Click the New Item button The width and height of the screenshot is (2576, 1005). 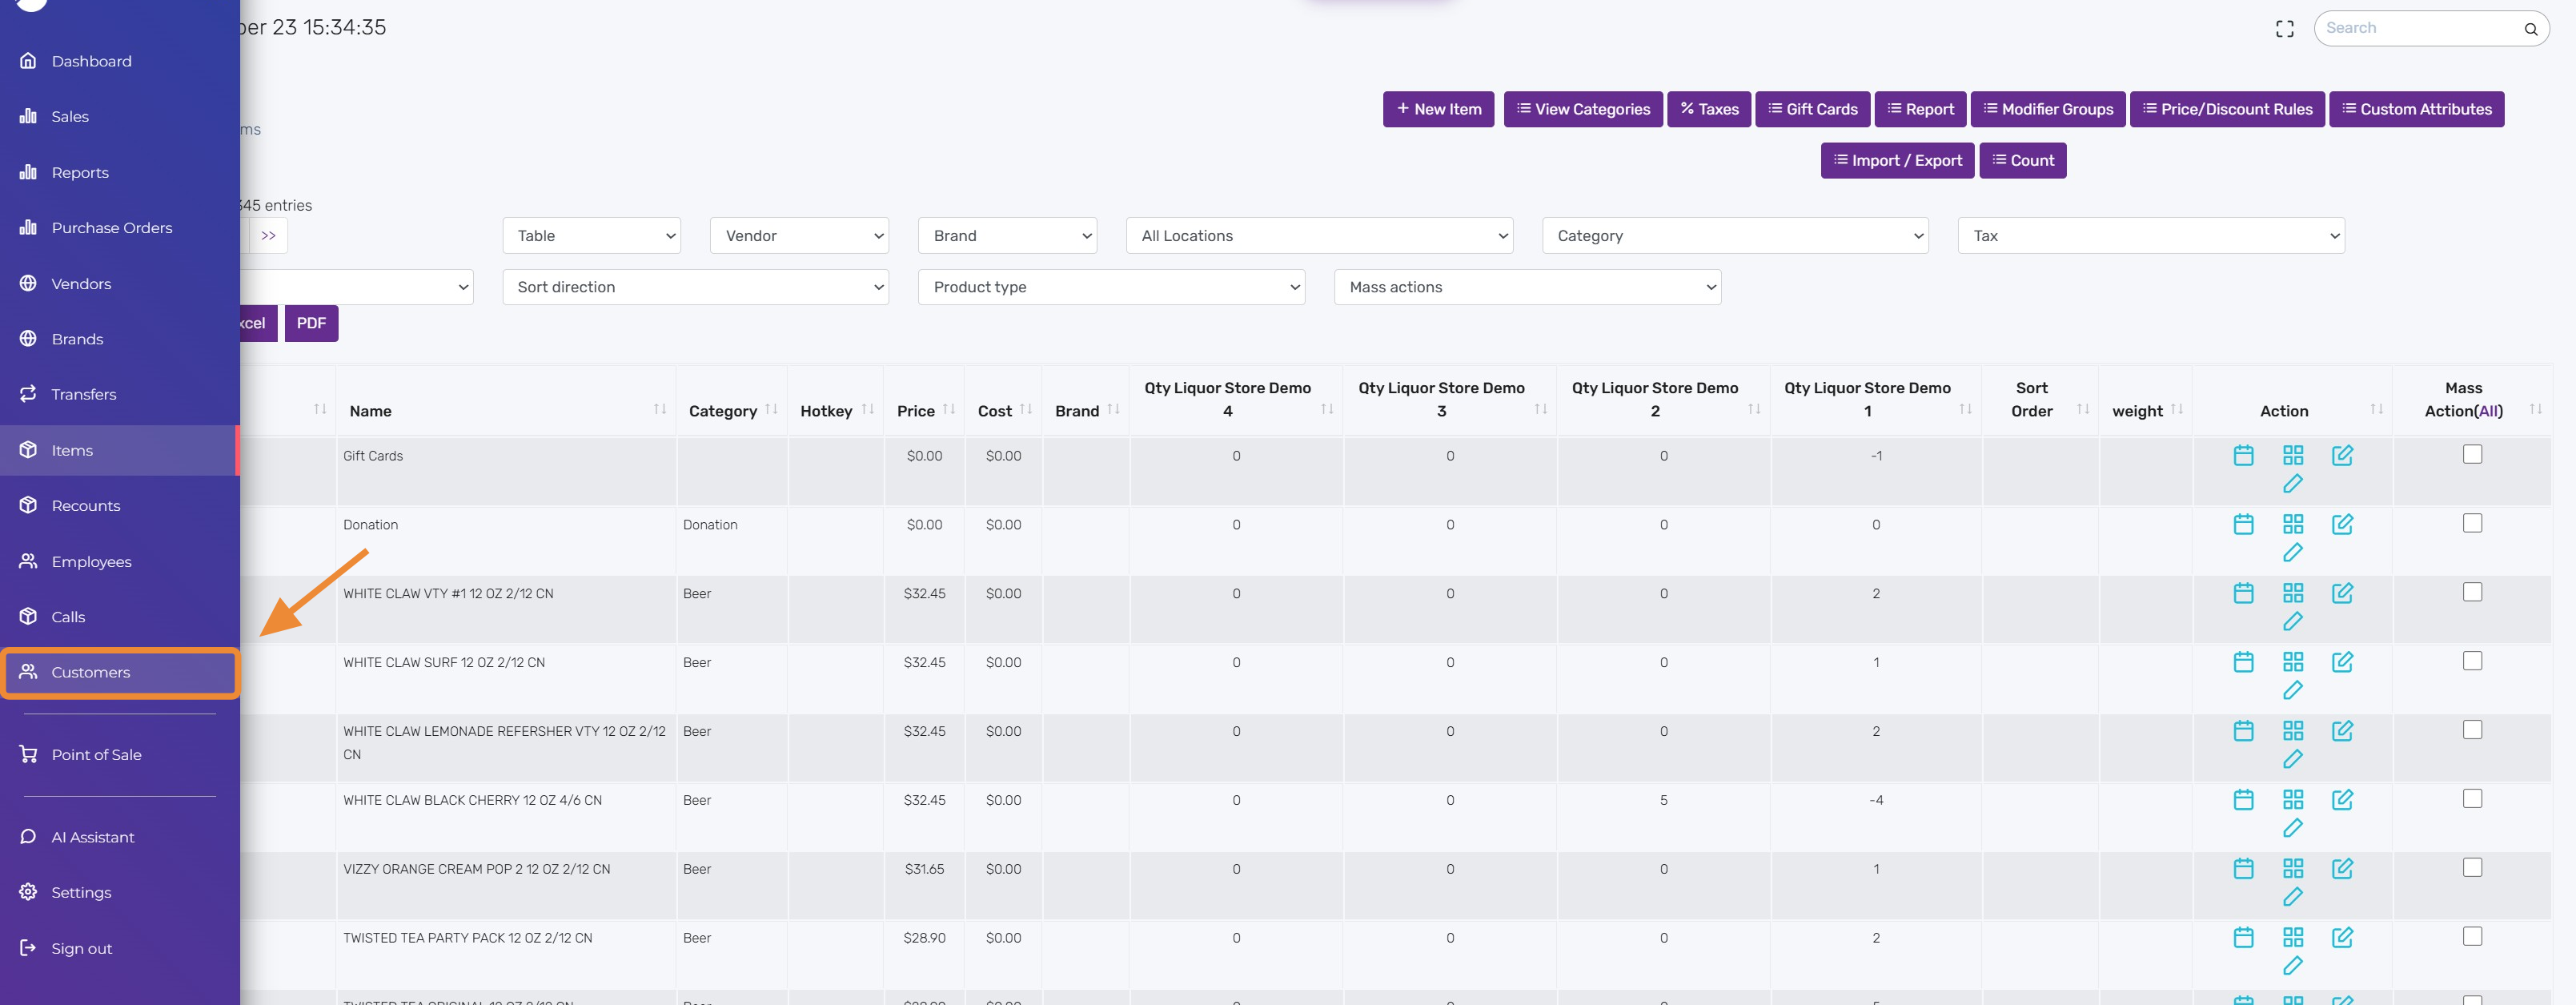(x=1438, y=109)
